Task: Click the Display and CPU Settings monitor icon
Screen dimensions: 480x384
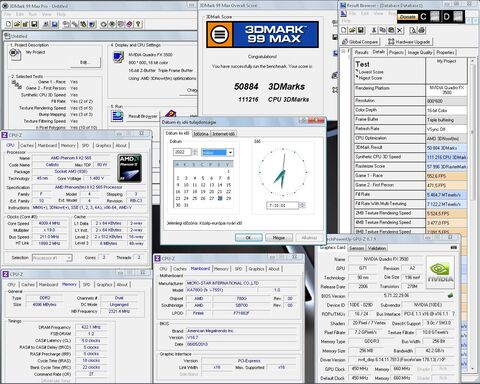Action: pyautogui.click(x=118, y=57)
